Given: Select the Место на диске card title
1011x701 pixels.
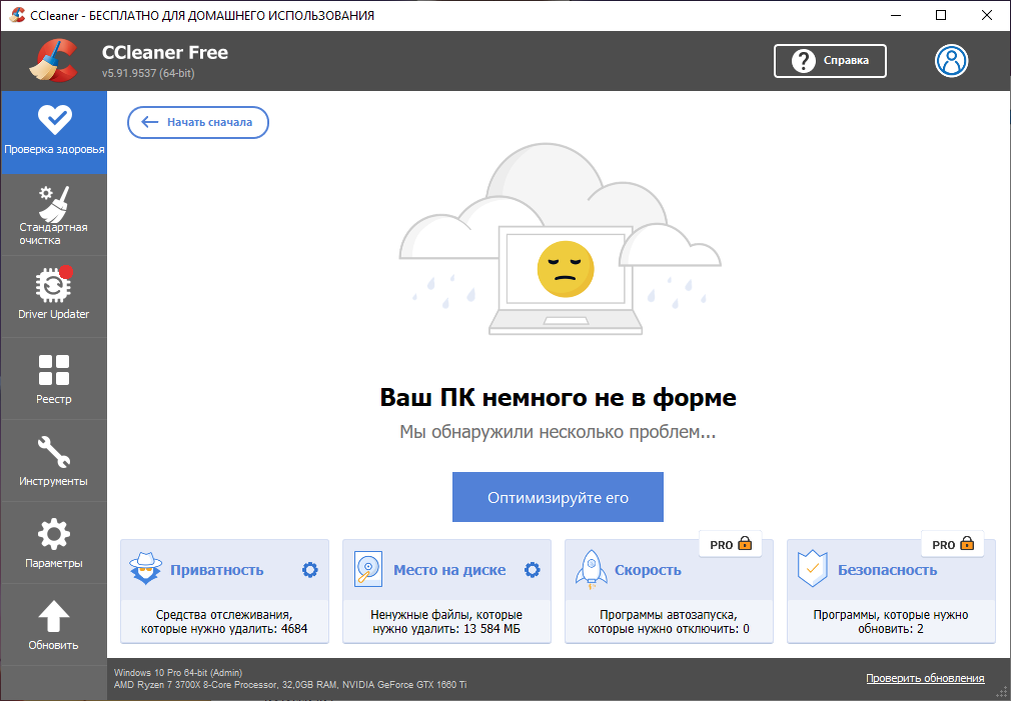Looking at the screenshot, I should pyautogui.click(x=449, y=570).
